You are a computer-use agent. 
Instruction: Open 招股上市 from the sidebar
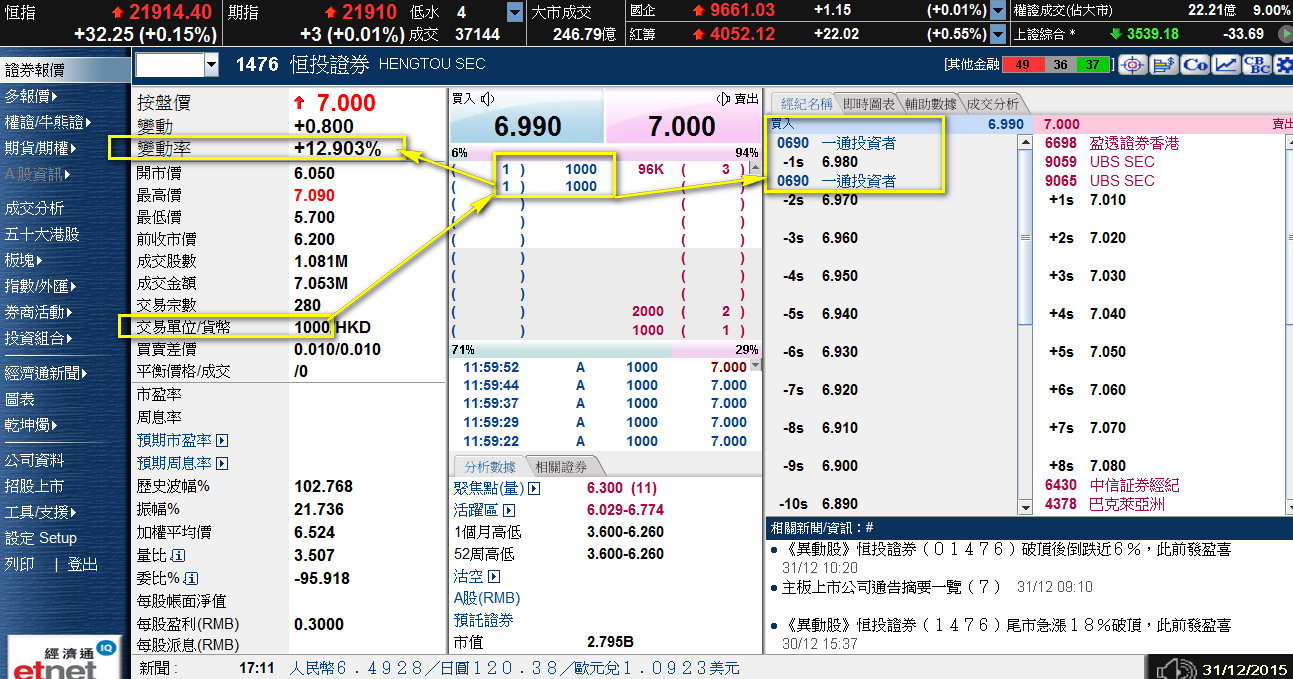(x=35, y=486)
